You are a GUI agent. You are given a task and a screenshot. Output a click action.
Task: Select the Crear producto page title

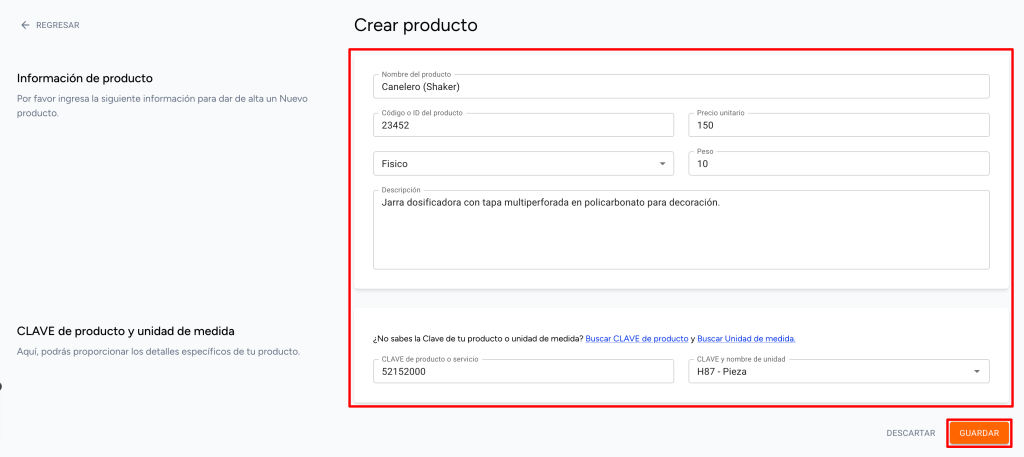[x=415, y=25]
